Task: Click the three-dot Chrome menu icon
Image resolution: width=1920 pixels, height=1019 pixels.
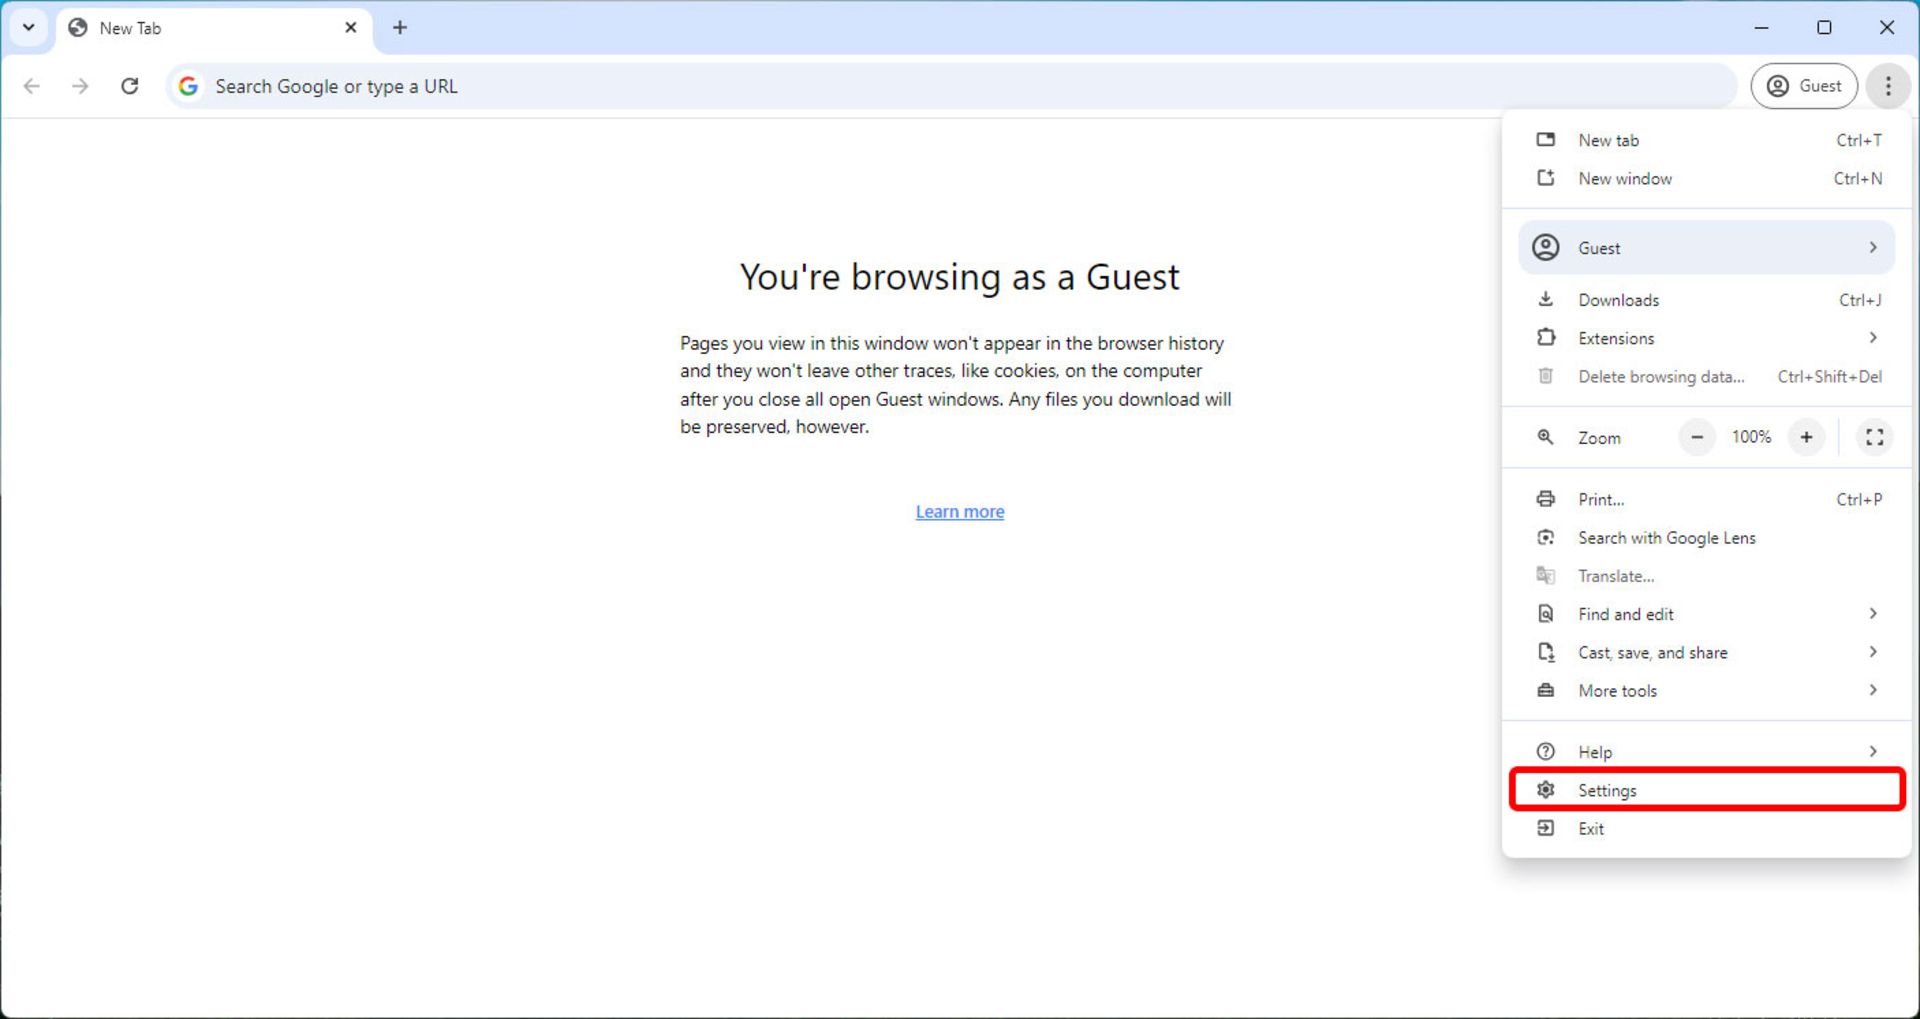Action: [x=1887, y=86]
